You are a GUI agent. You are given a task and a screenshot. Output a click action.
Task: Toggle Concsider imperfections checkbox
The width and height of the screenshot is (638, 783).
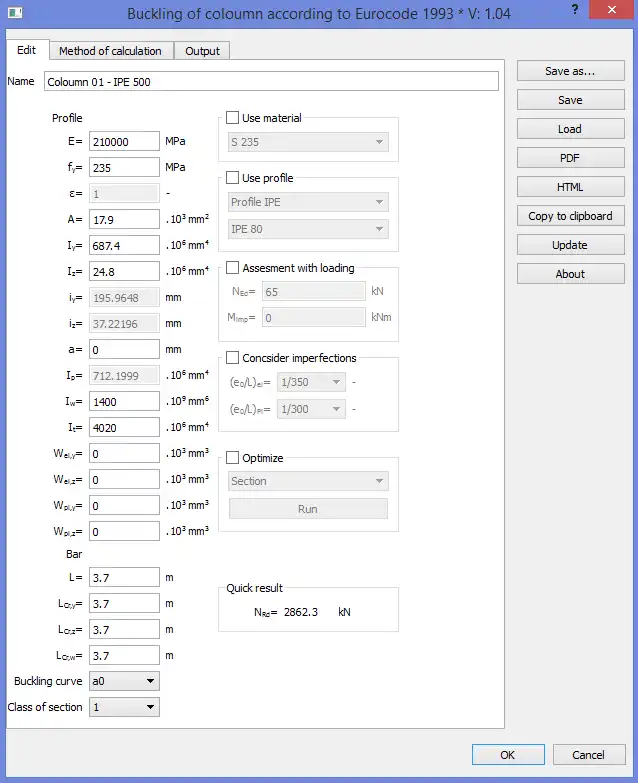click(x=232, y=358)
